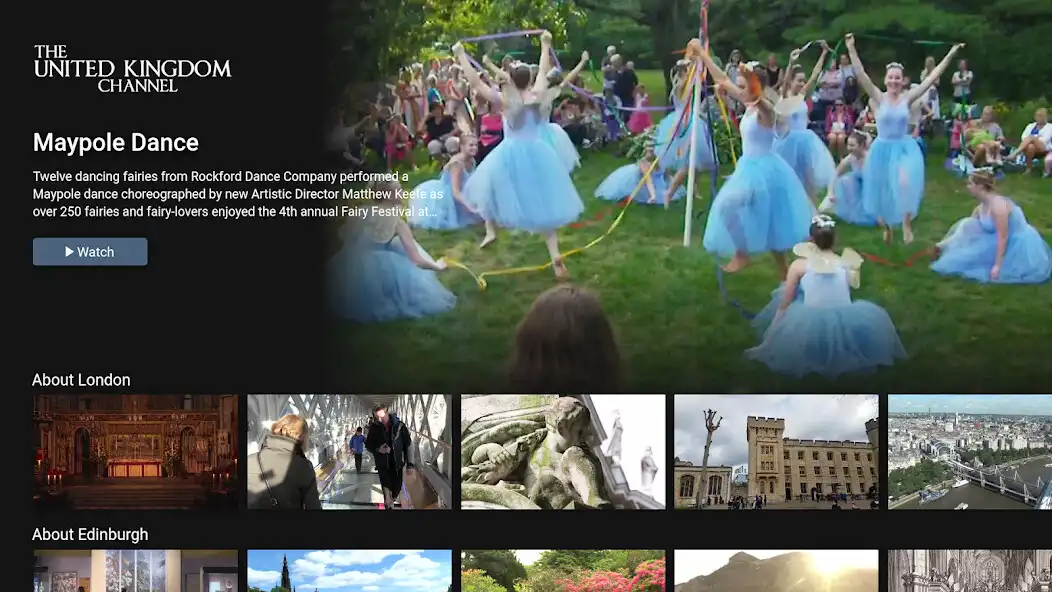Open the aerial London skyline thumbnail
Viewport: 1052px width, 592px height.
coord(969,451)
